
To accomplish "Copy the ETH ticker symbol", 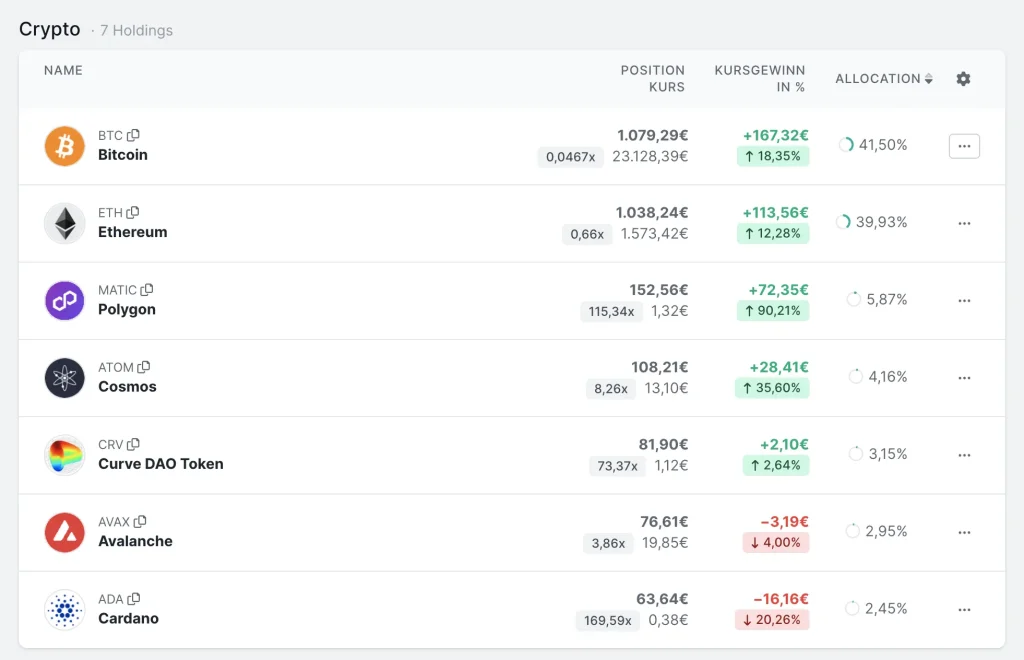I will tap(133, 212).
